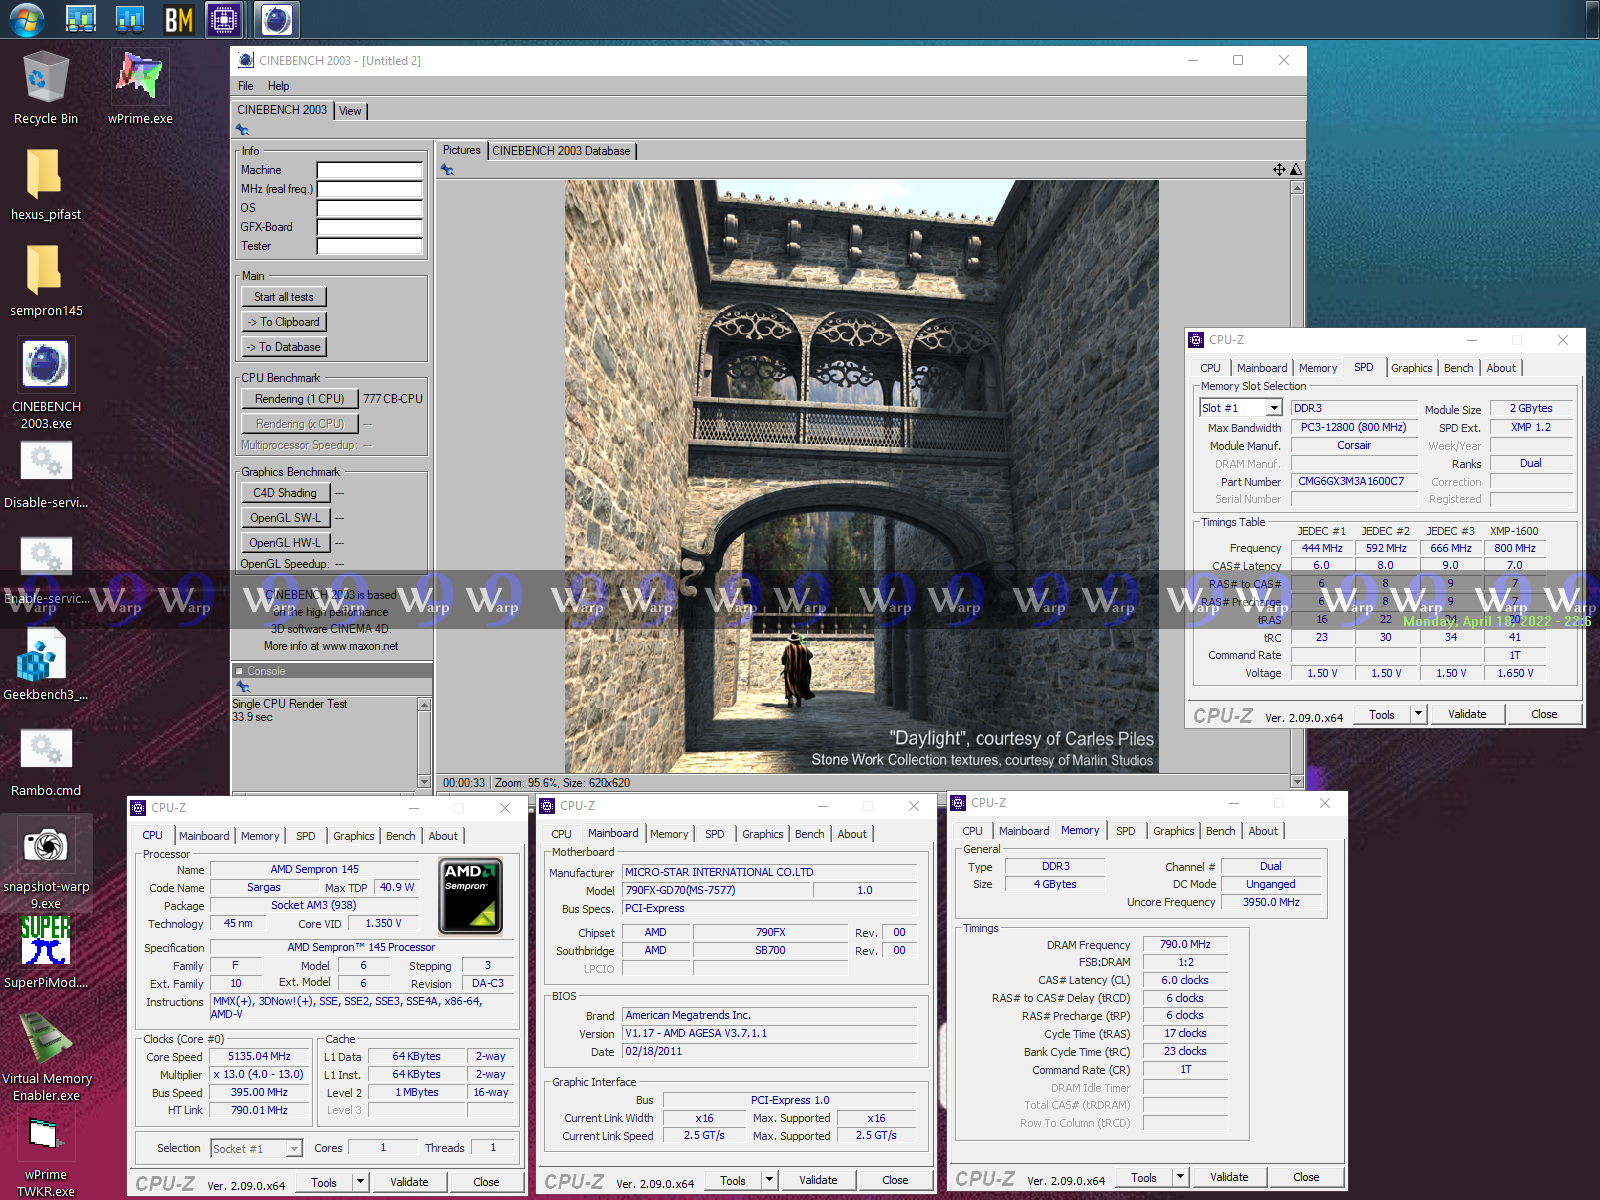The width and height of the screenshot is (1600, 1200).
Task: Open the hexus_pifast folder
Action: [x=45, y=185]
